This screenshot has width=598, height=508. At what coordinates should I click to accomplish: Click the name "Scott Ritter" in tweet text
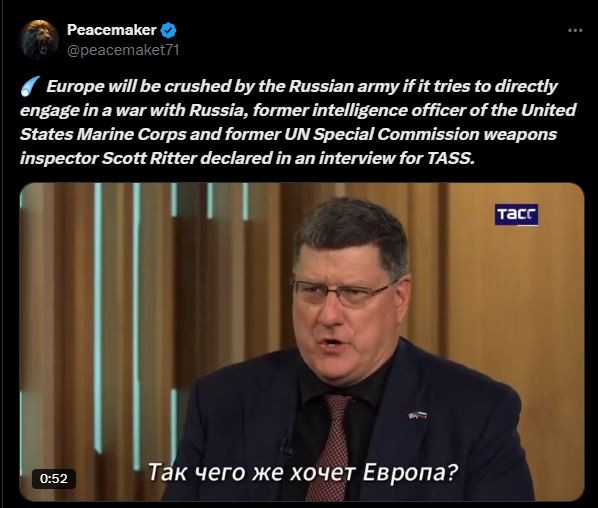[x=149, y=158]
